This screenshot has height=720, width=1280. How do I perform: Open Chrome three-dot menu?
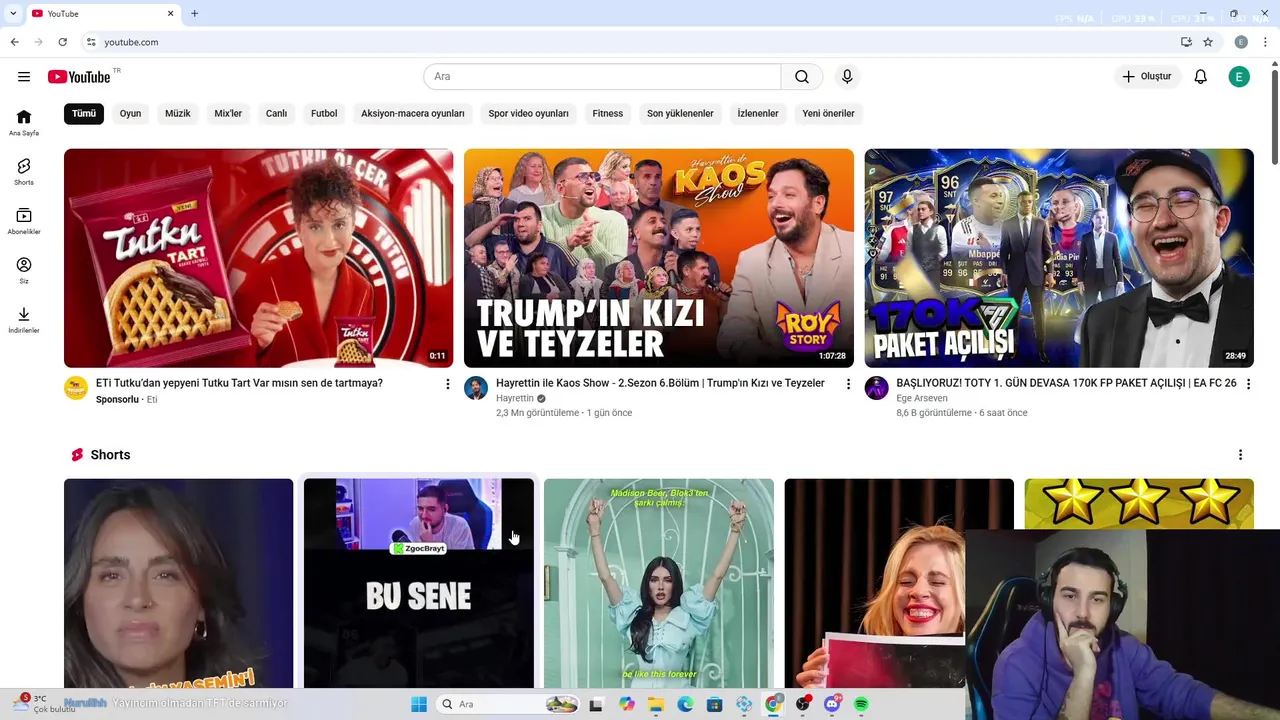[x=1266, y=42]
